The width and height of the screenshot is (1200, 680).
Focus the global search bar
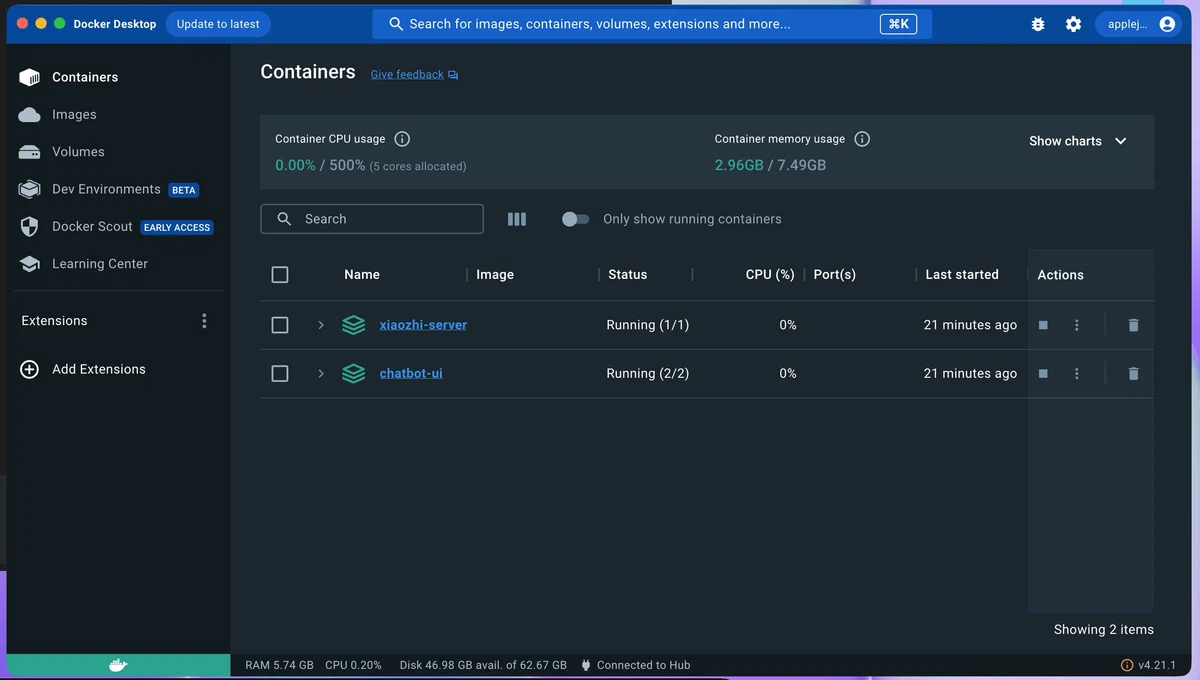pos(652,24)
